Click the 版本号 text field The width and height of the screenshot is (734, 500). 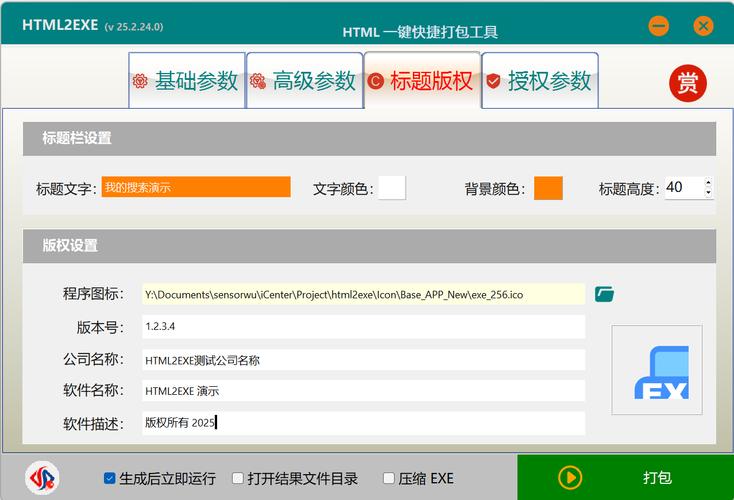point(363,327)
